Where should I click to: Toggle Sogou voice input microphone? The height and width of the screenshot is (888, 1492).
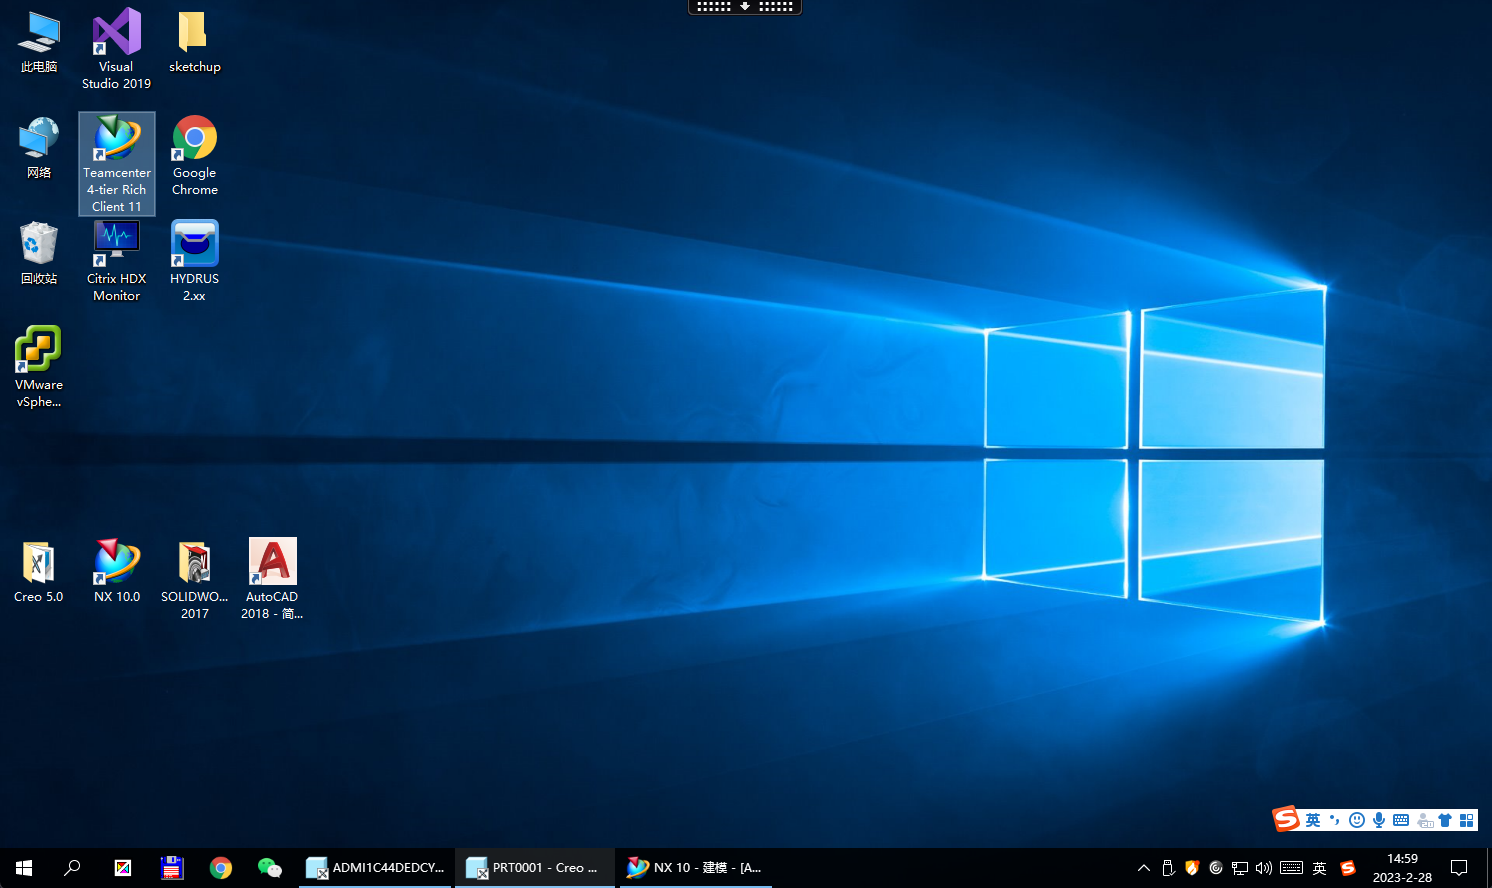click(x=1379, y=820)
